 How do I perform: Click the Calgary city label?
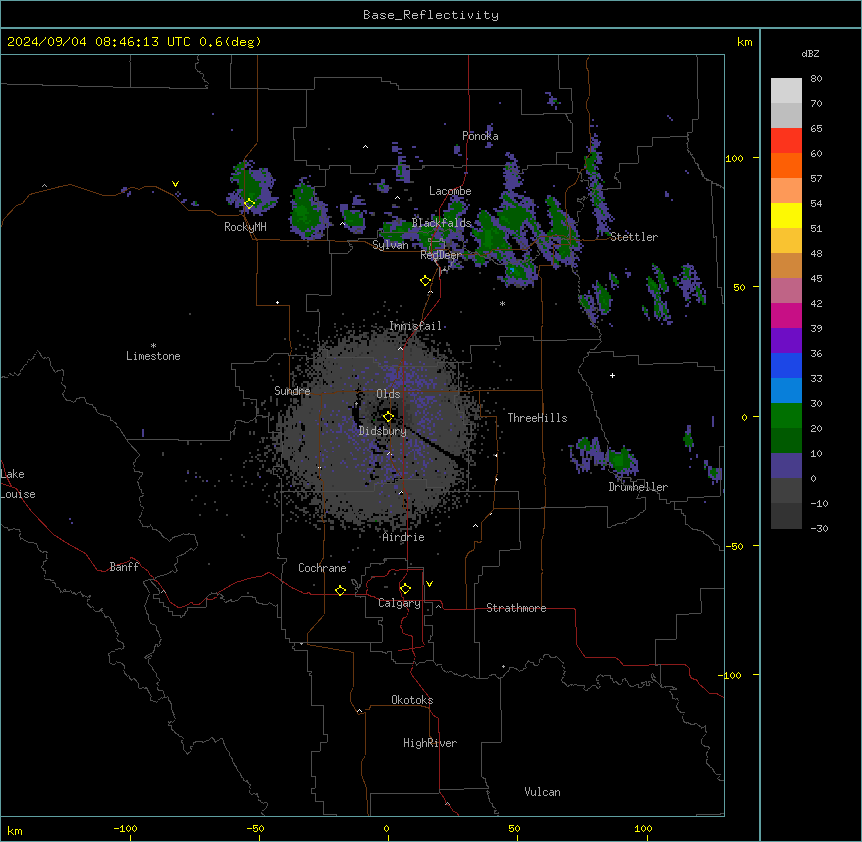pyautogui.click(x=400, y=603)
